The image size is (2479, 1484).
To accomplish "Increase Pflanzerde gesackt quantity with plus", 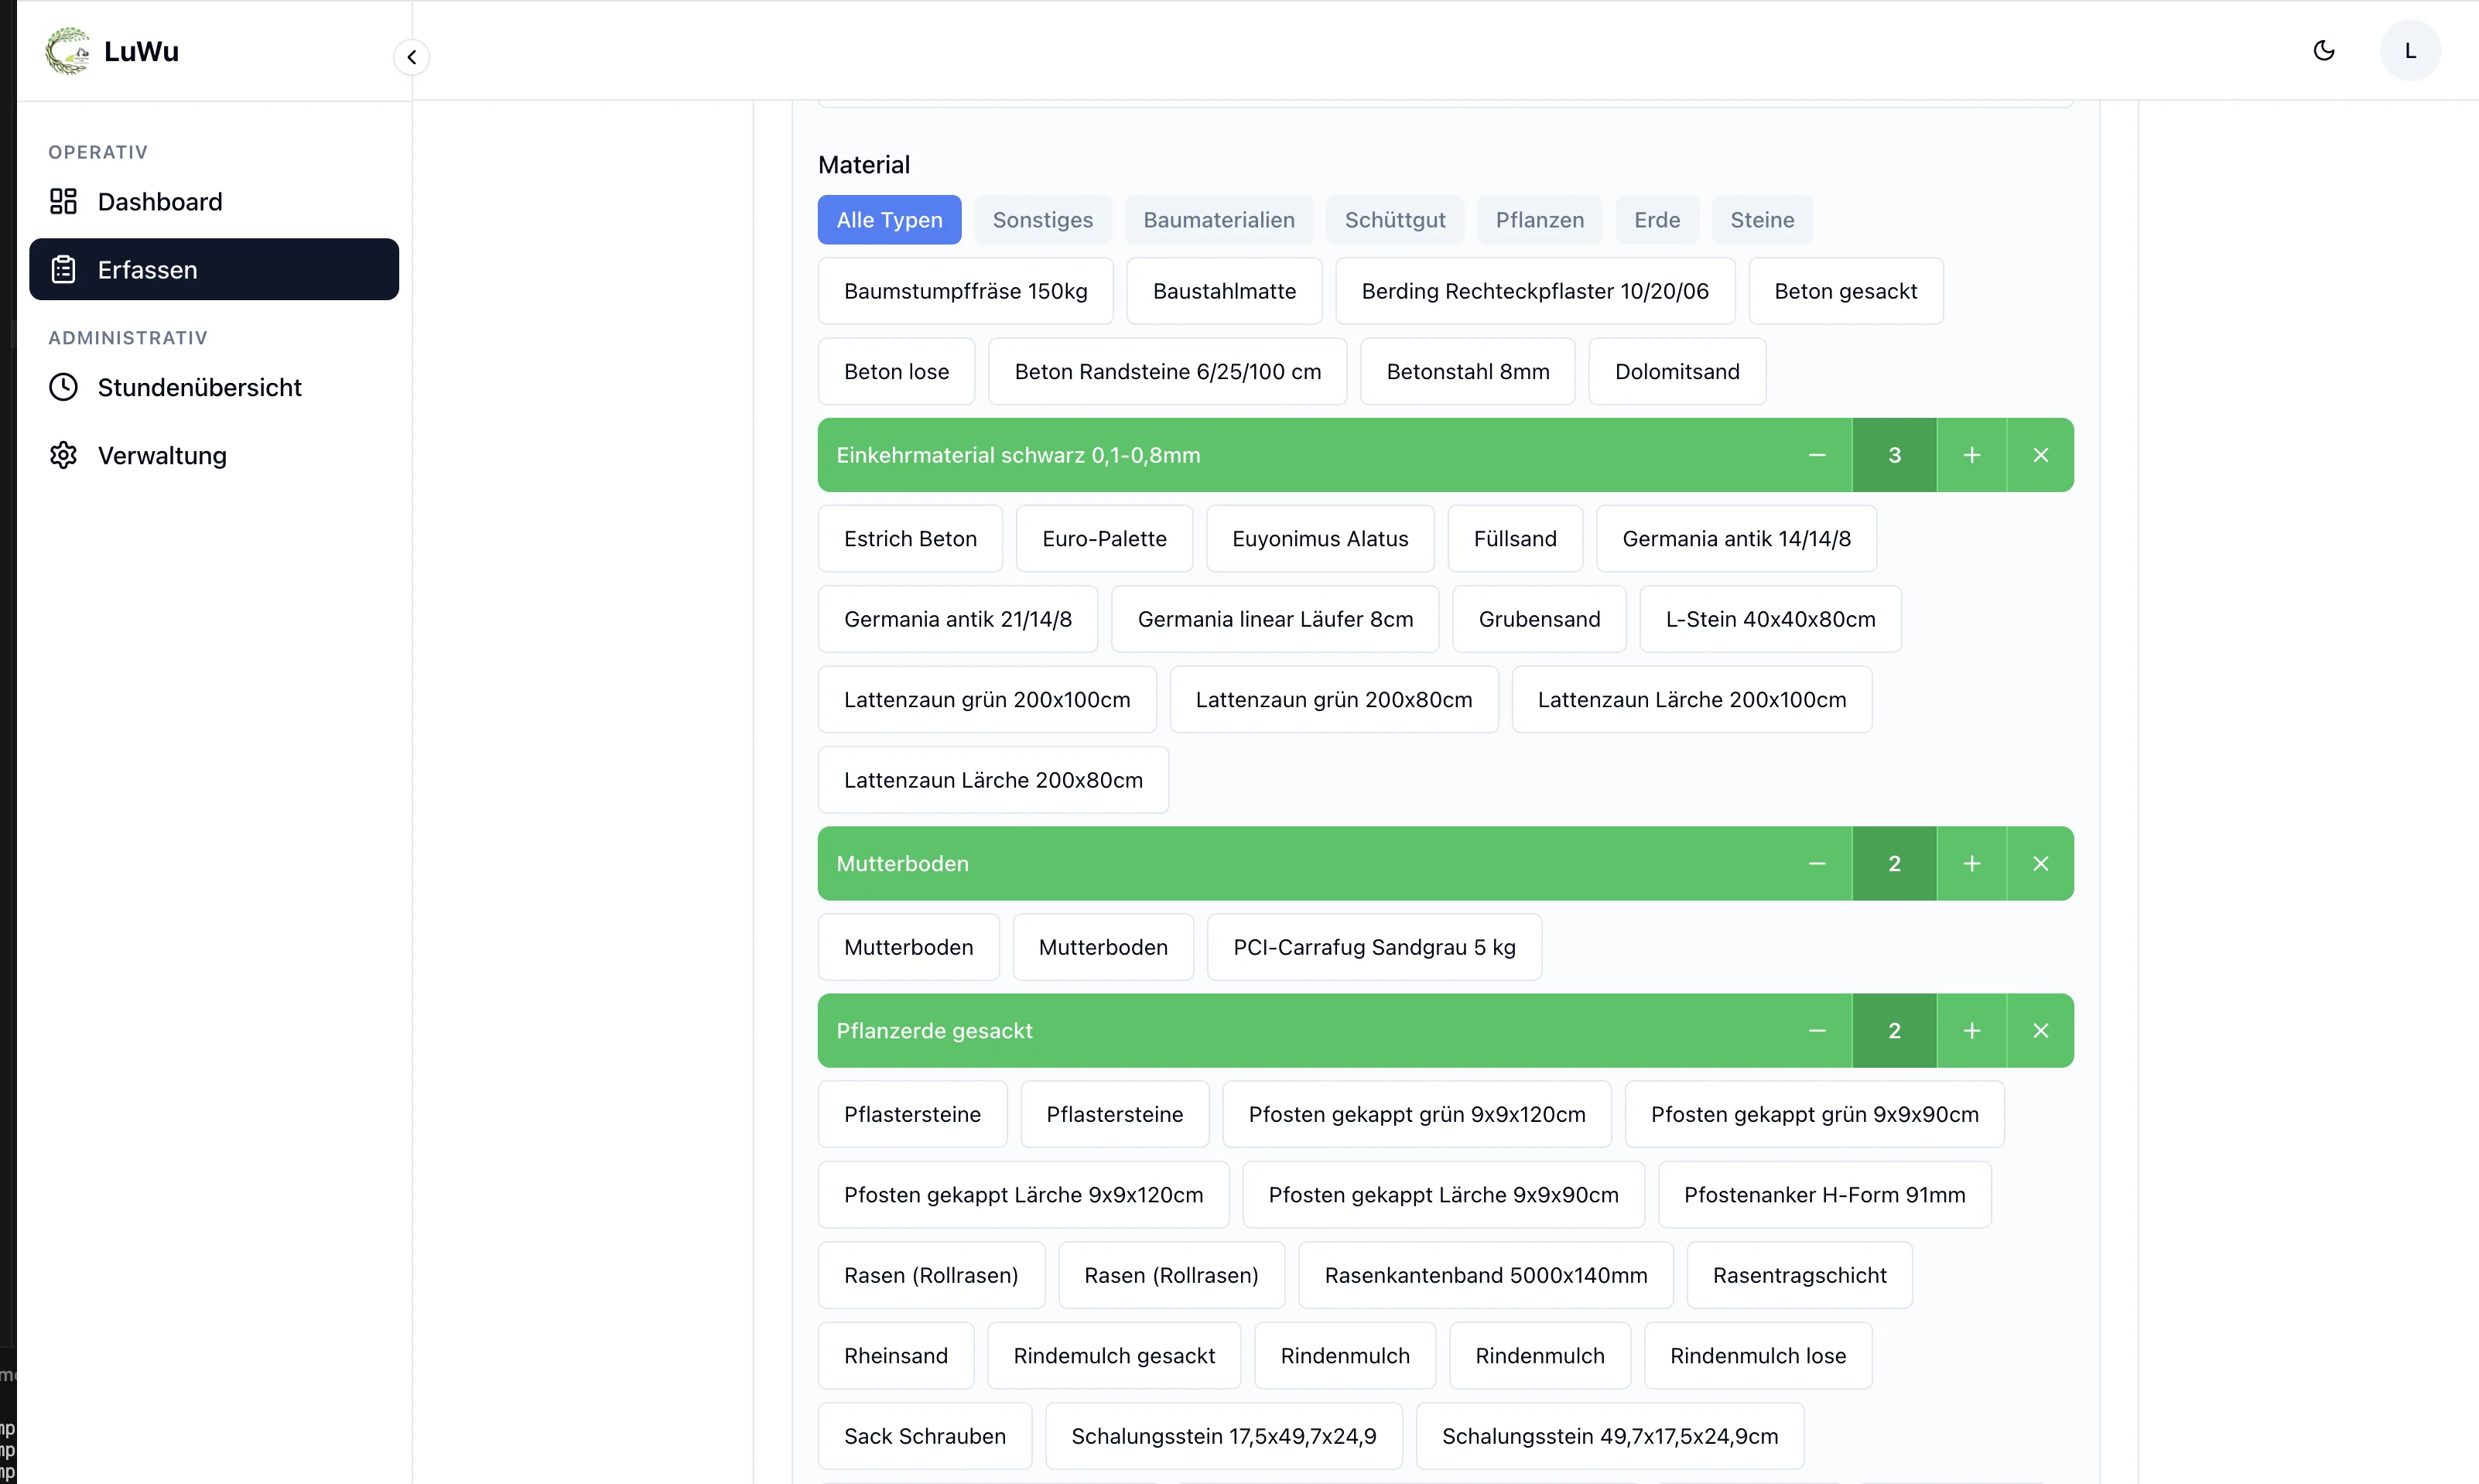I will point(1971,1030).
